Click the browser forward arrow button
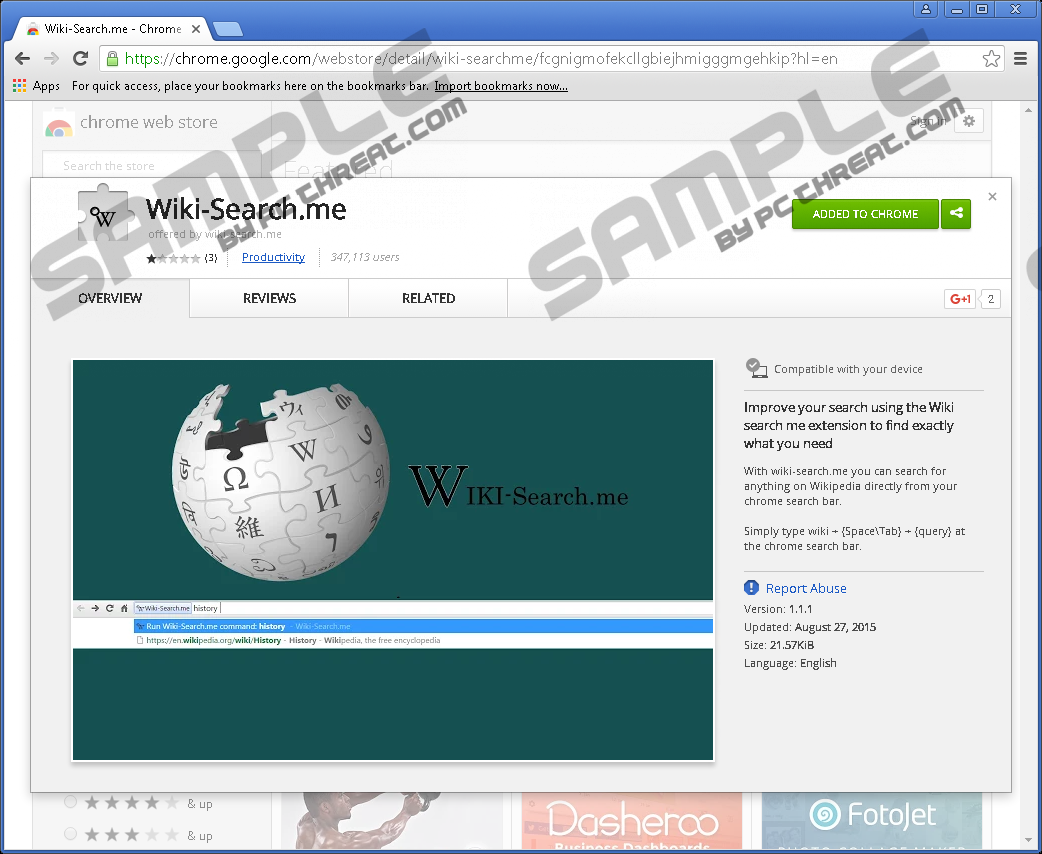Viewport: 1042px width, 854px height. click(50, 59)
